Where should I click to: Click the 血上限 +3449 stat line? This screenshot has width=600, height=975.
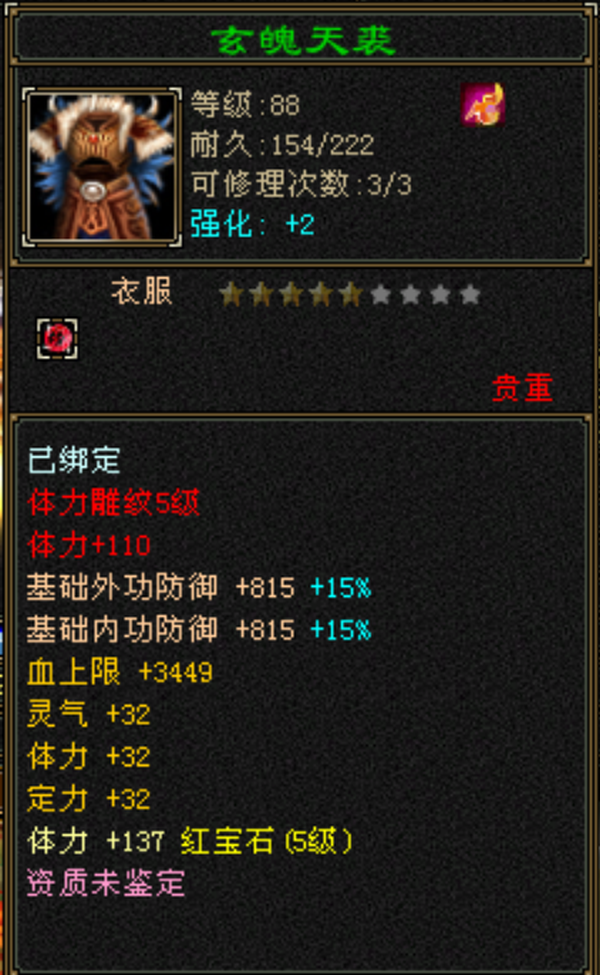click(120, 672)
